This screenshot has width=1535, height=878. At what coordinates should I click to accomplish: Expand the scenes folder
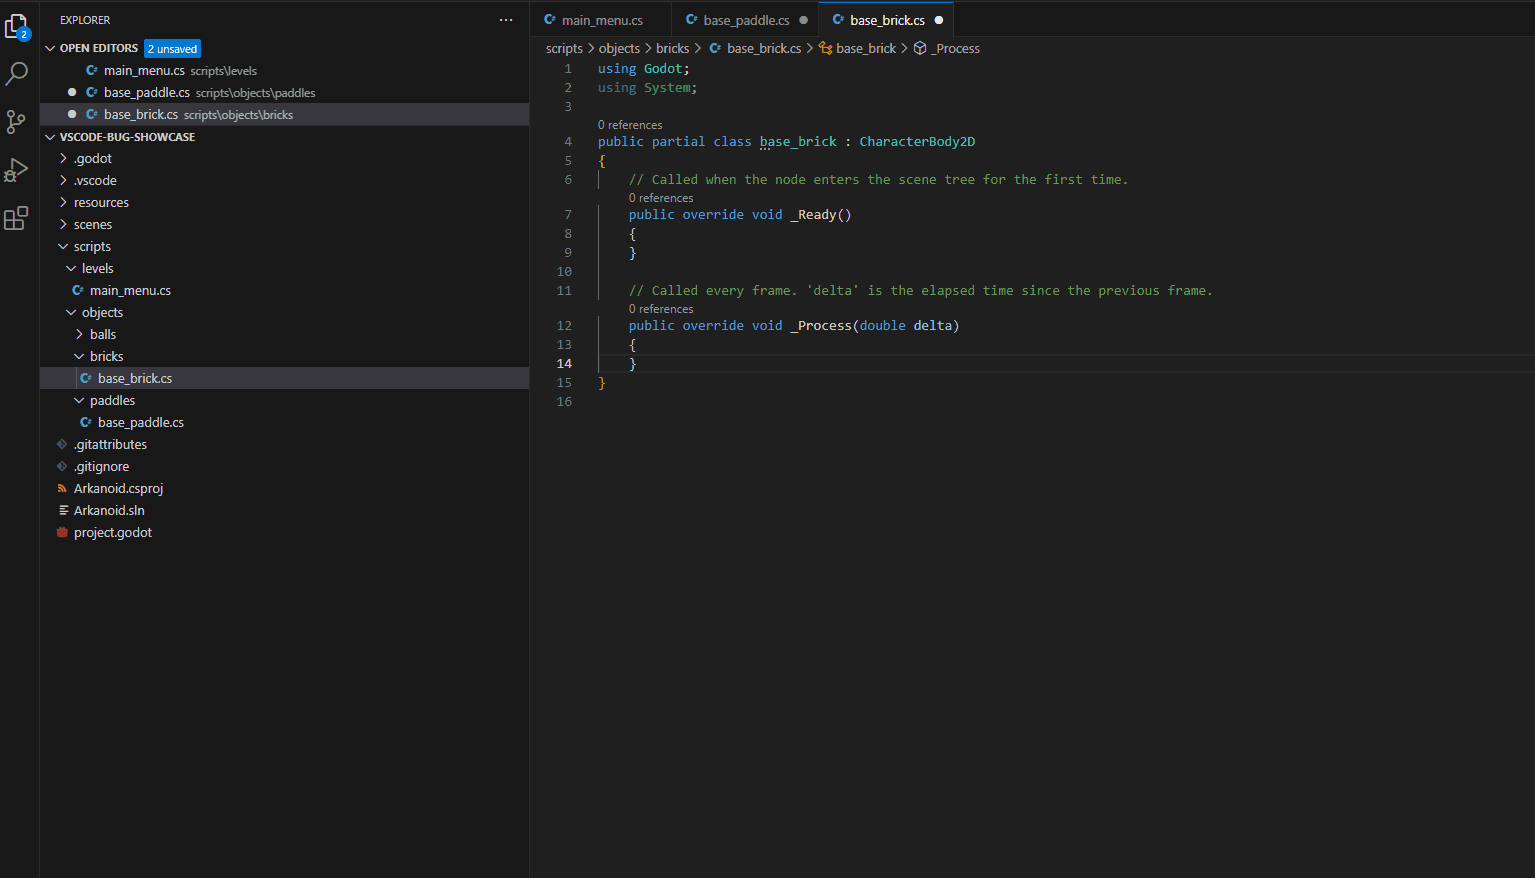(x=62, y=223)
